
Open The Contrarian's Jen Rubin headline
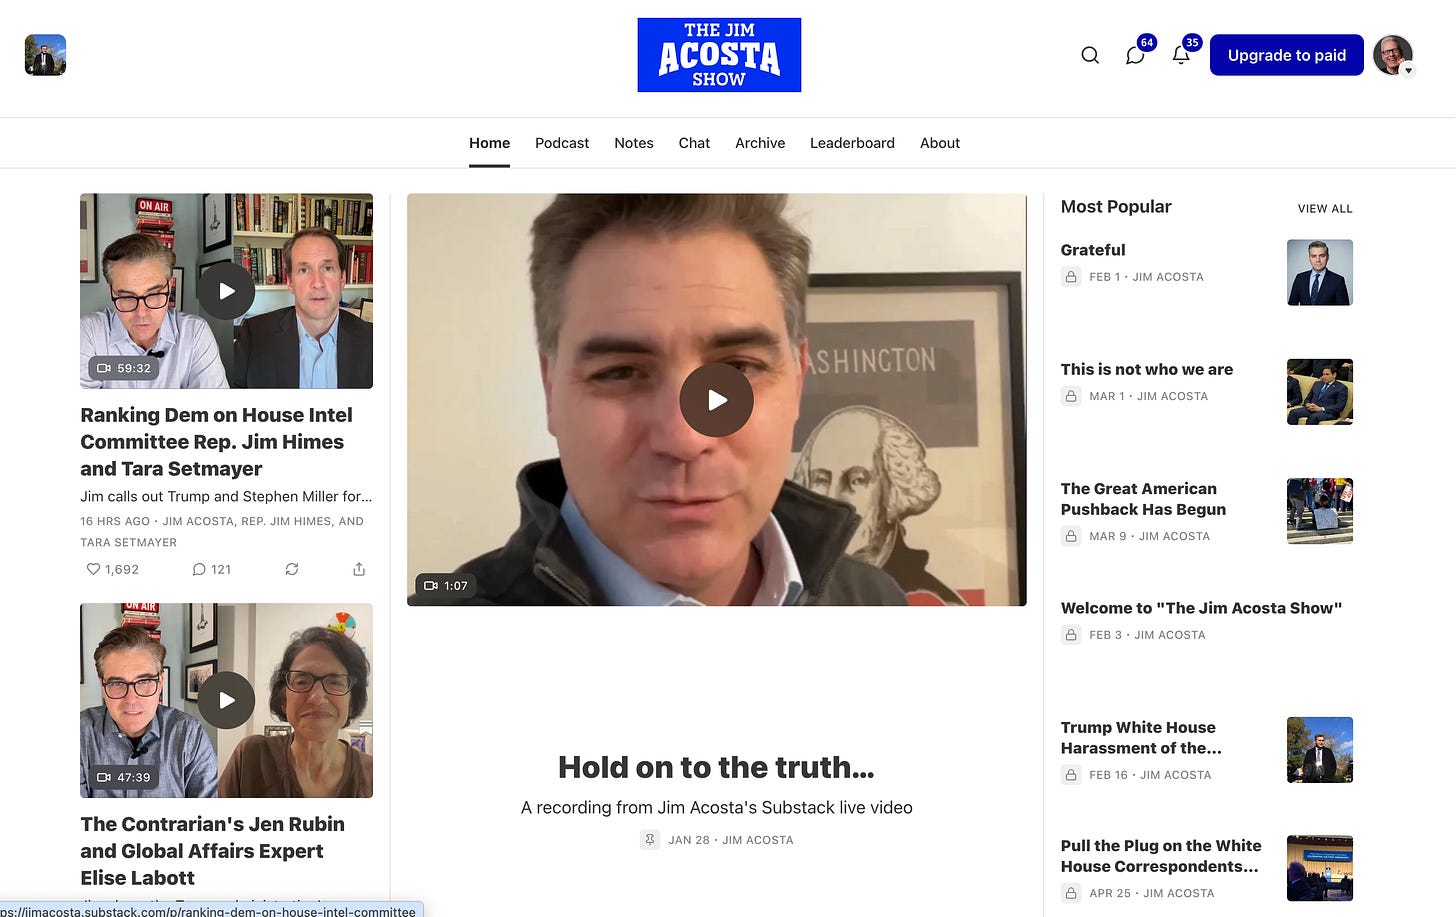point(212,850)
